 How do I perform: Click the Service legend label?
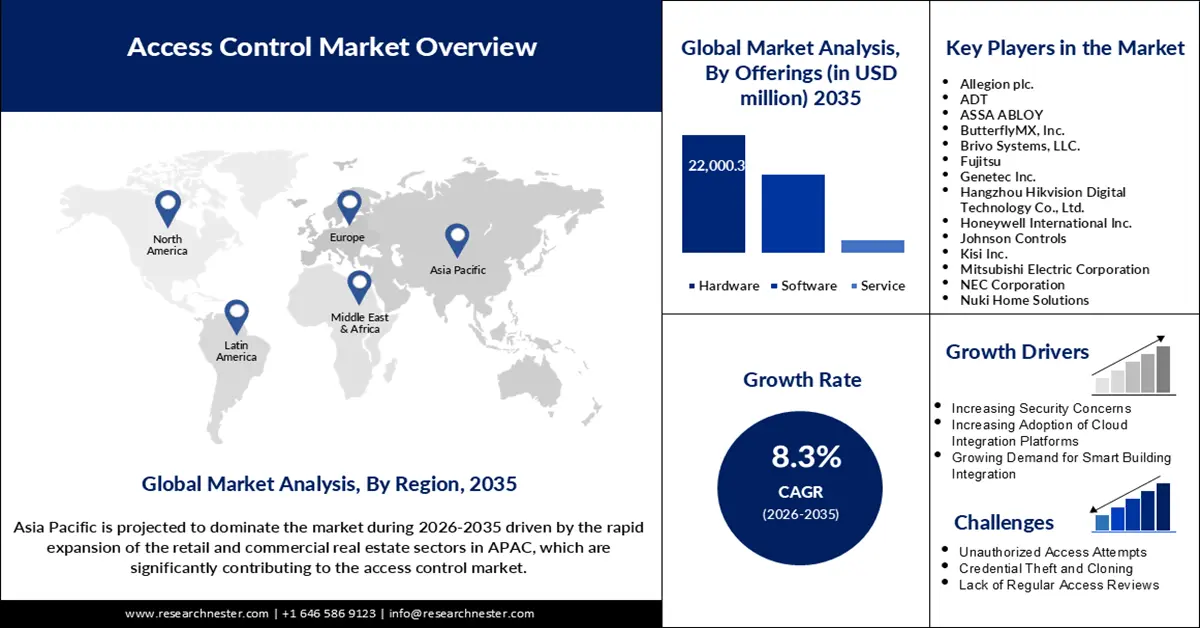pyautogui.click(x=882, y=286)
